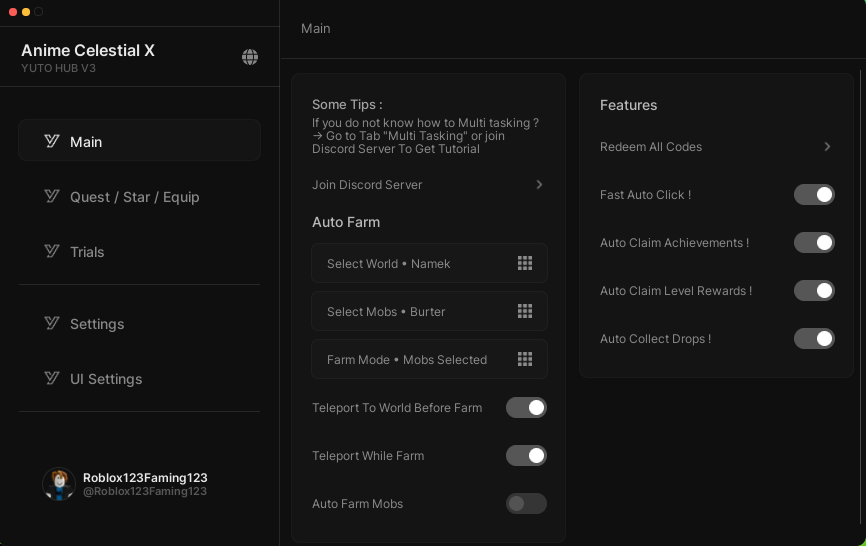Click the vertical scrollbar at right edge
The width and height of the screenshot is (866, 546).
(x=860, y=296)
